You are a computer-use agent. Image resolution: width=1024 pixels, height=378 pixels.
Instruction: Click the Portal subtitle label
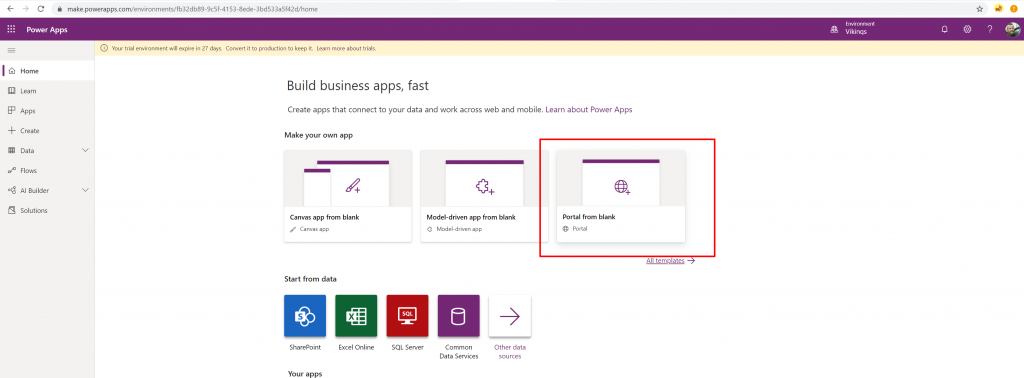(x=580, y=228)
